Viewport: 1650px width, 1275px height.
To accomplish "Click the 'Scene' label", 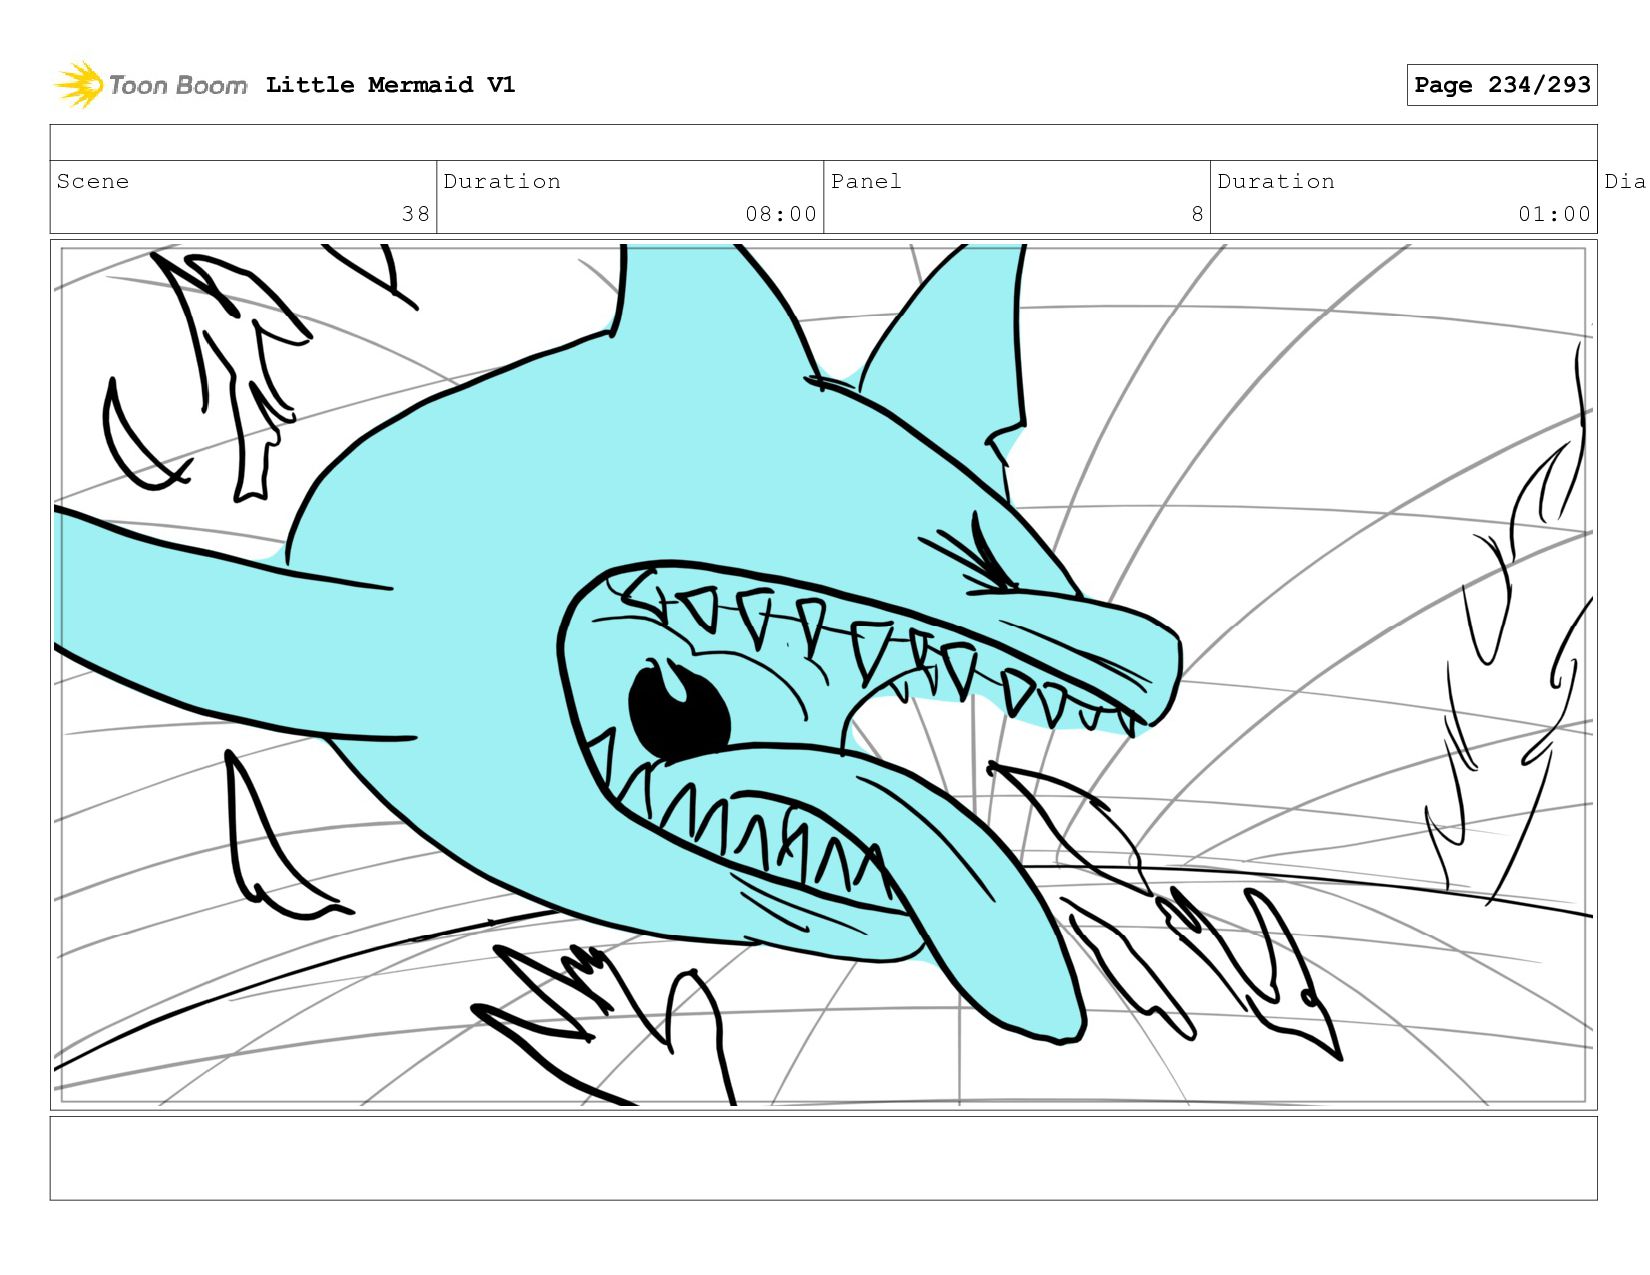I will [93, 181].
